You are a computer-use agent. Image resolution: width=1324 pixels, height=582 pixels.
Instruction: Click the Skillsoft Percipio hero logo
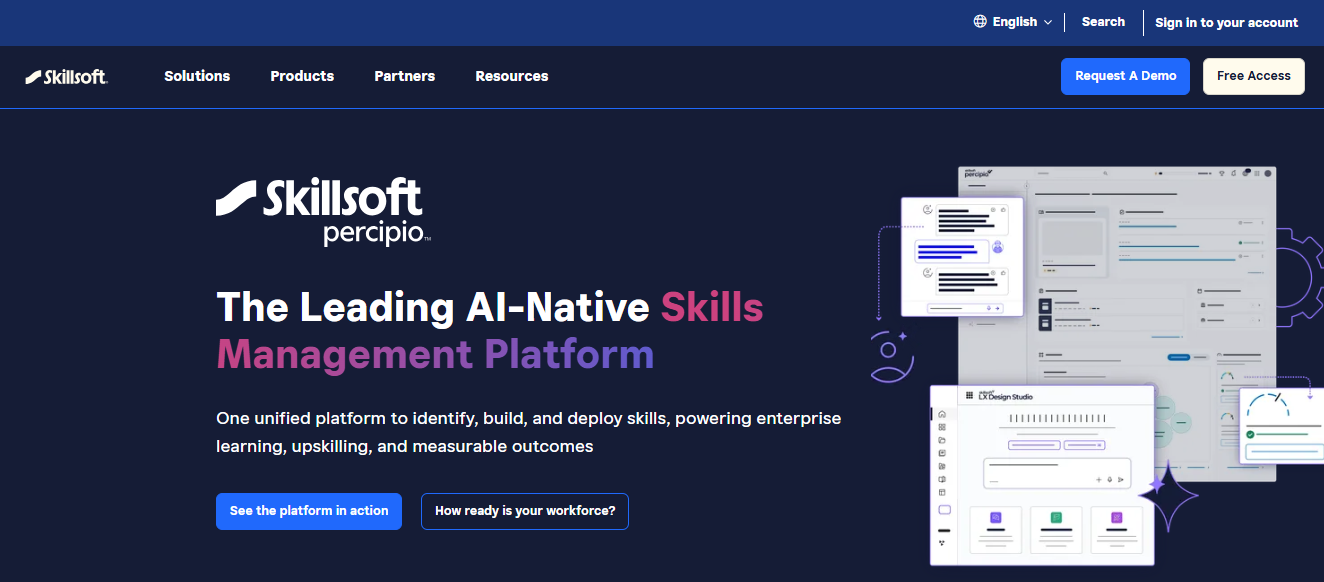pos(324,211)
